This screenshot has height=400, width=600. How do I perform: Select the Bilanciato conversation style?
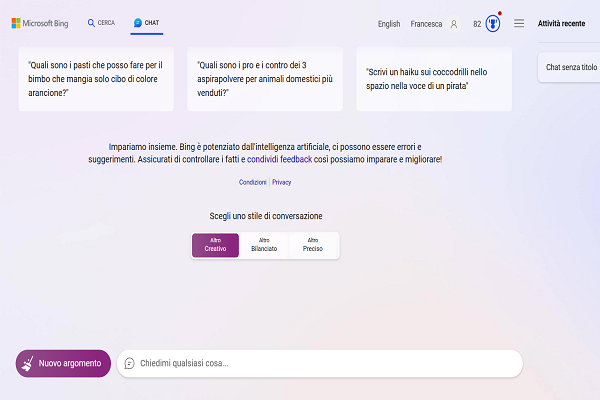coord(264,245)
